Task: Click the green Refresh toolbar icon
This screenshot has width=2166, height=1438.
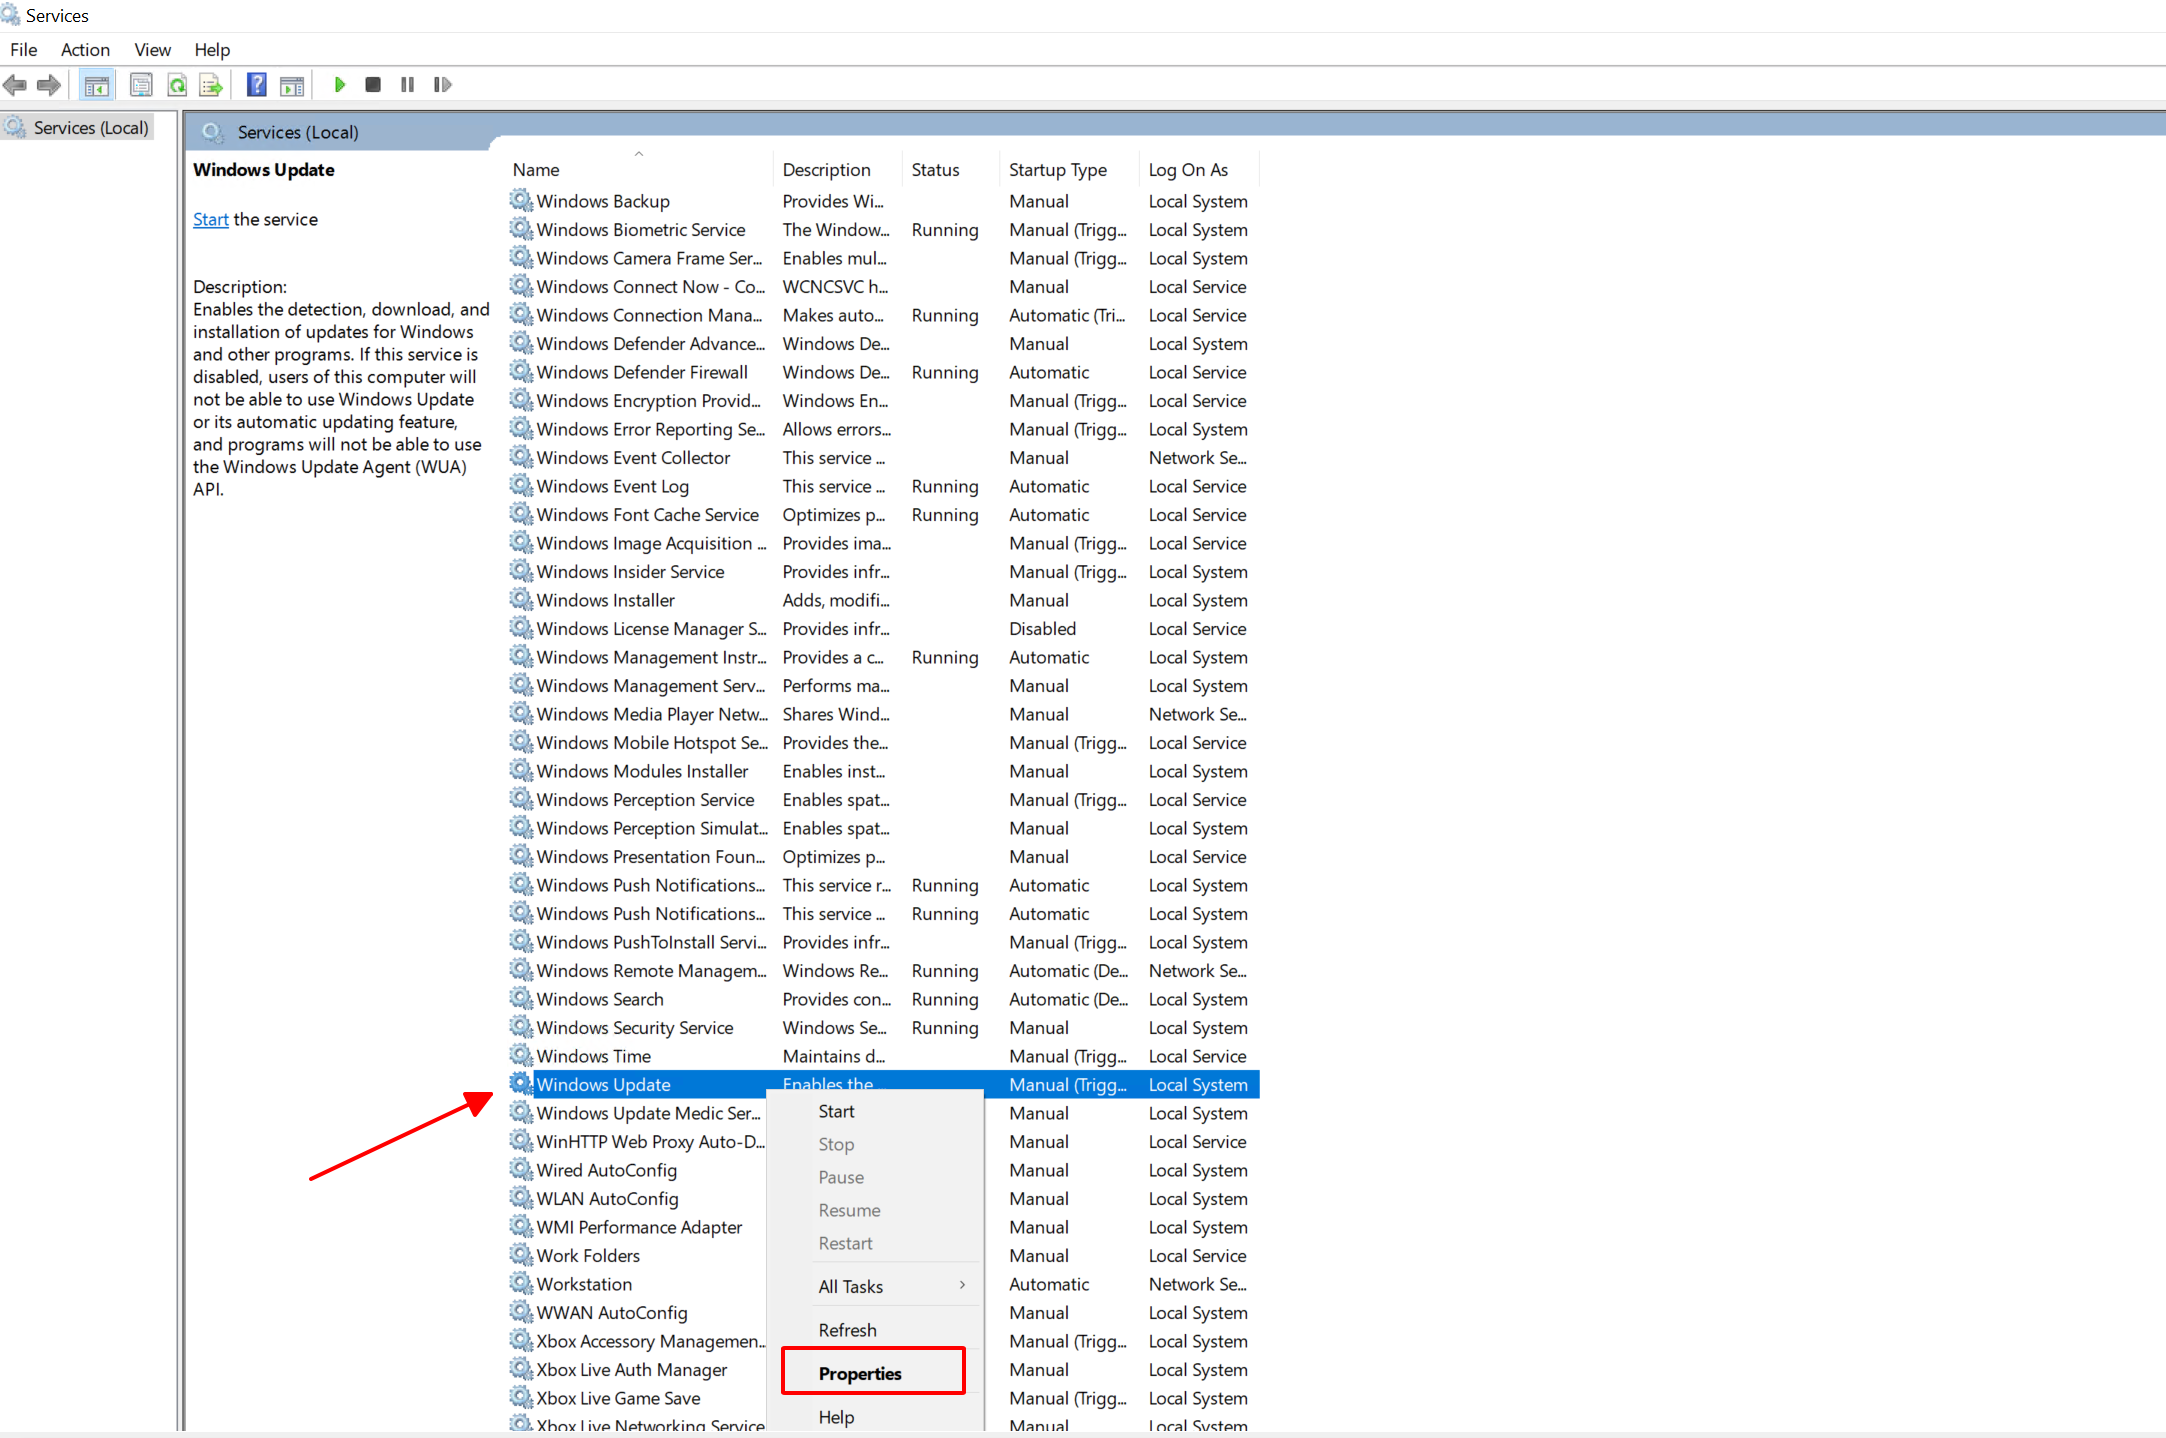Action: pyautogui.click(x=177, y=85)
